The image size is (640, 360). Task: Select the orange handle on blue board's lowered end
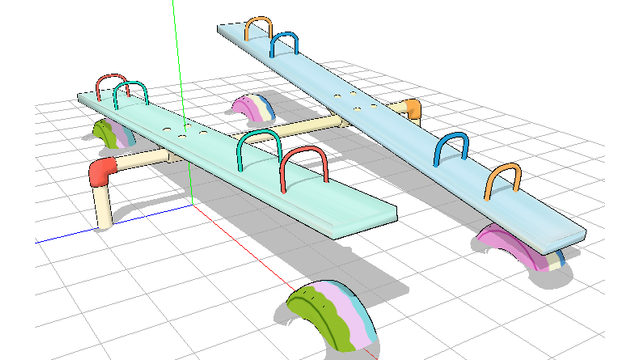click(503, 182)
